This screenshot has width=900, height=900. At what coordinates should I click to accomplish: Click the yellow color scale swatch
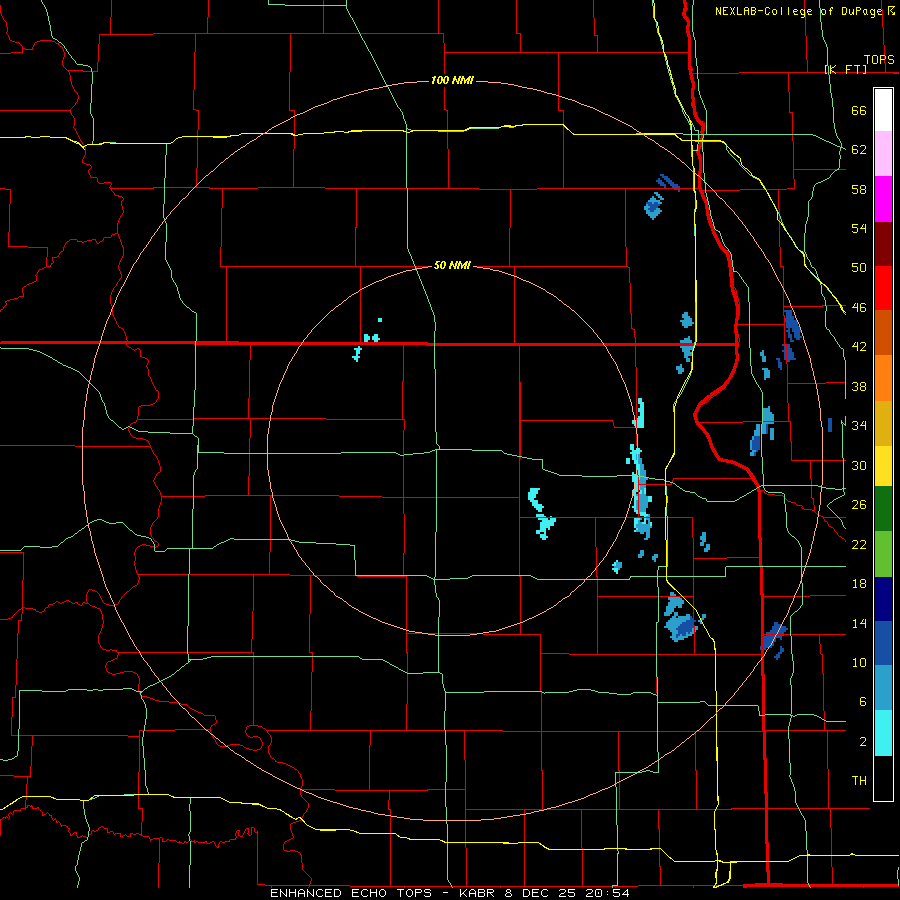[883, 465]
